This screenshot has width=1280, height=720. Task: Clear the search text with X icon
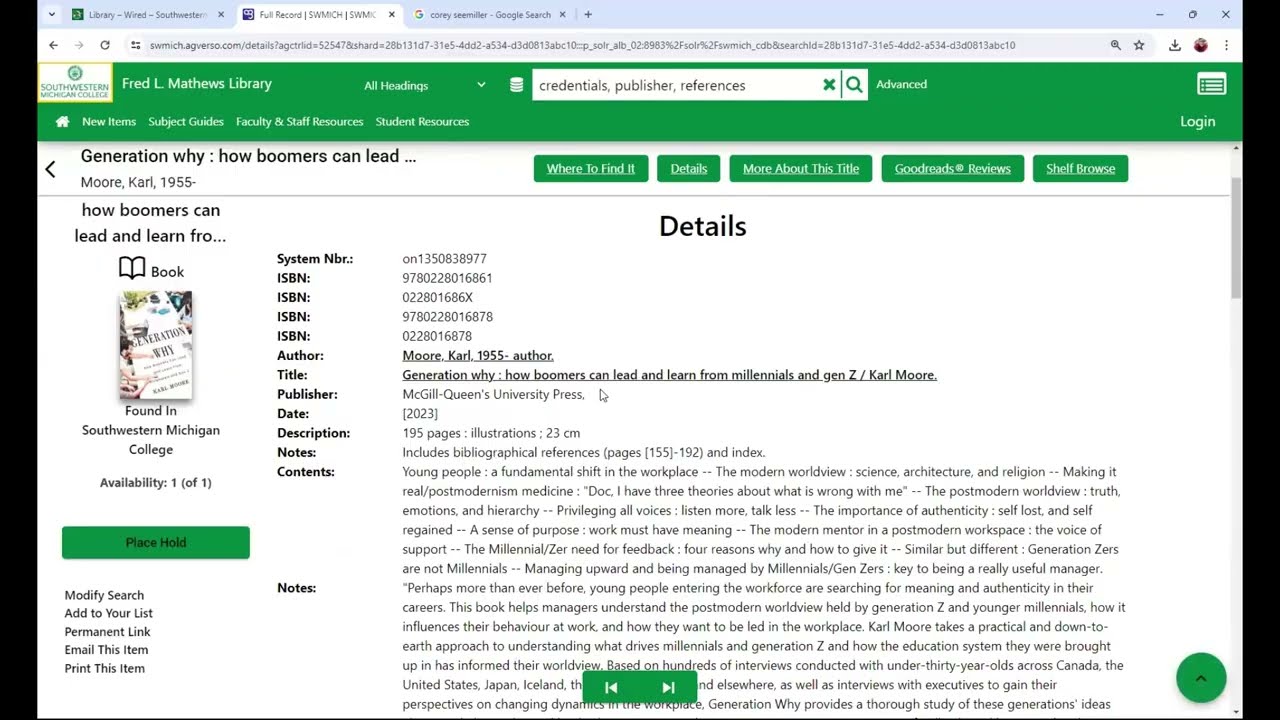pos(829,85)
